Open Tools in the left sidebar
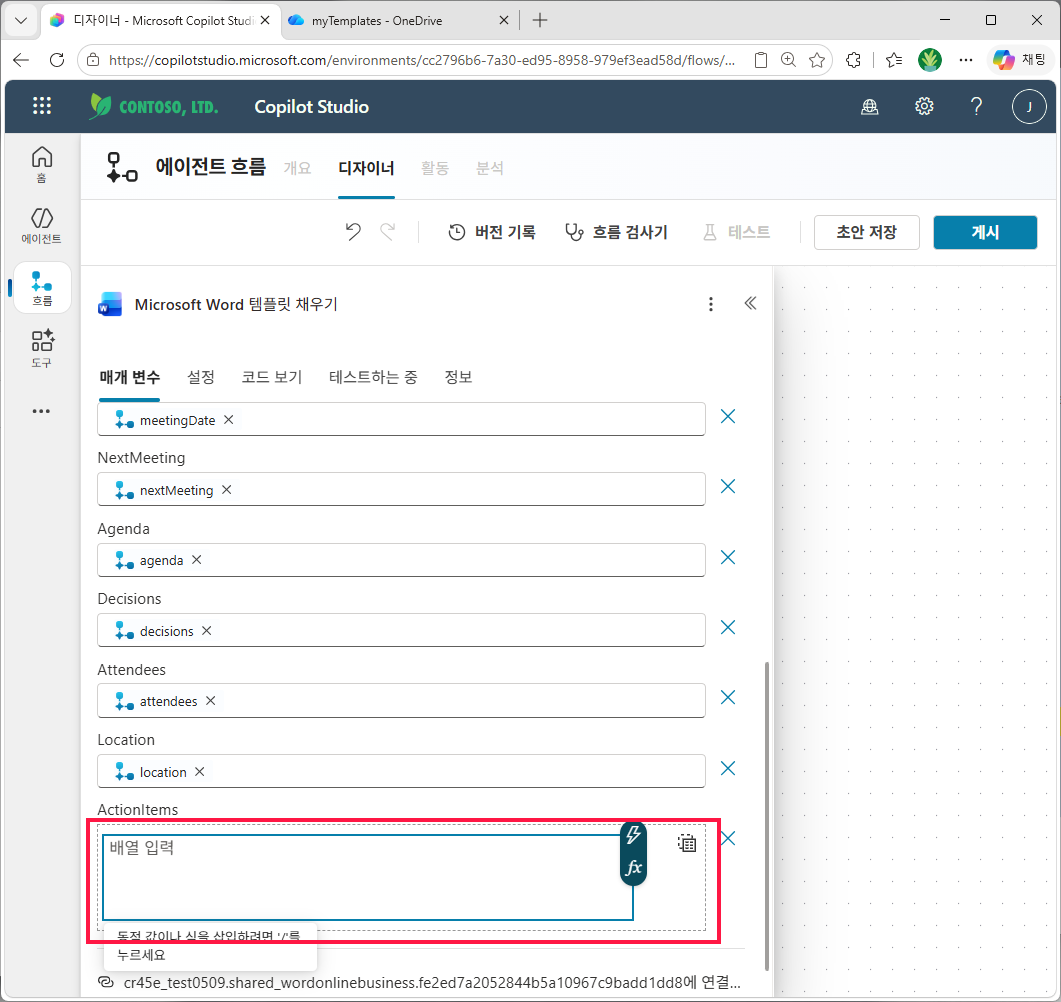The height and width of the screenshot is (1002, 1061). coord(41,349)
